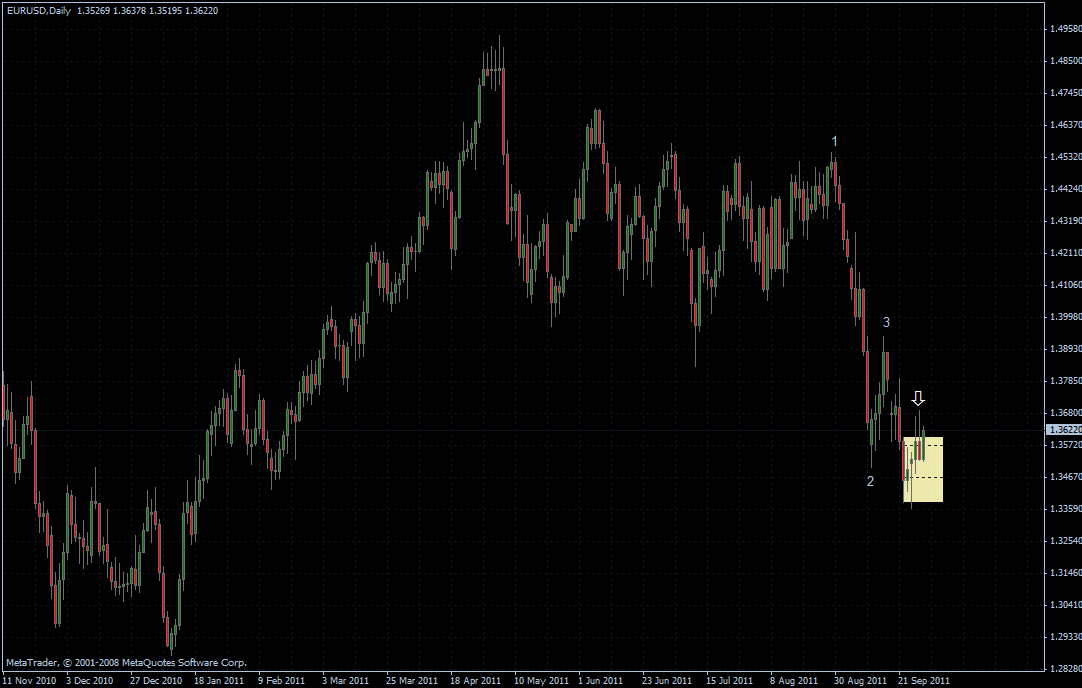Pick the 15 Jul 2011 time axis label

point(731,680)
